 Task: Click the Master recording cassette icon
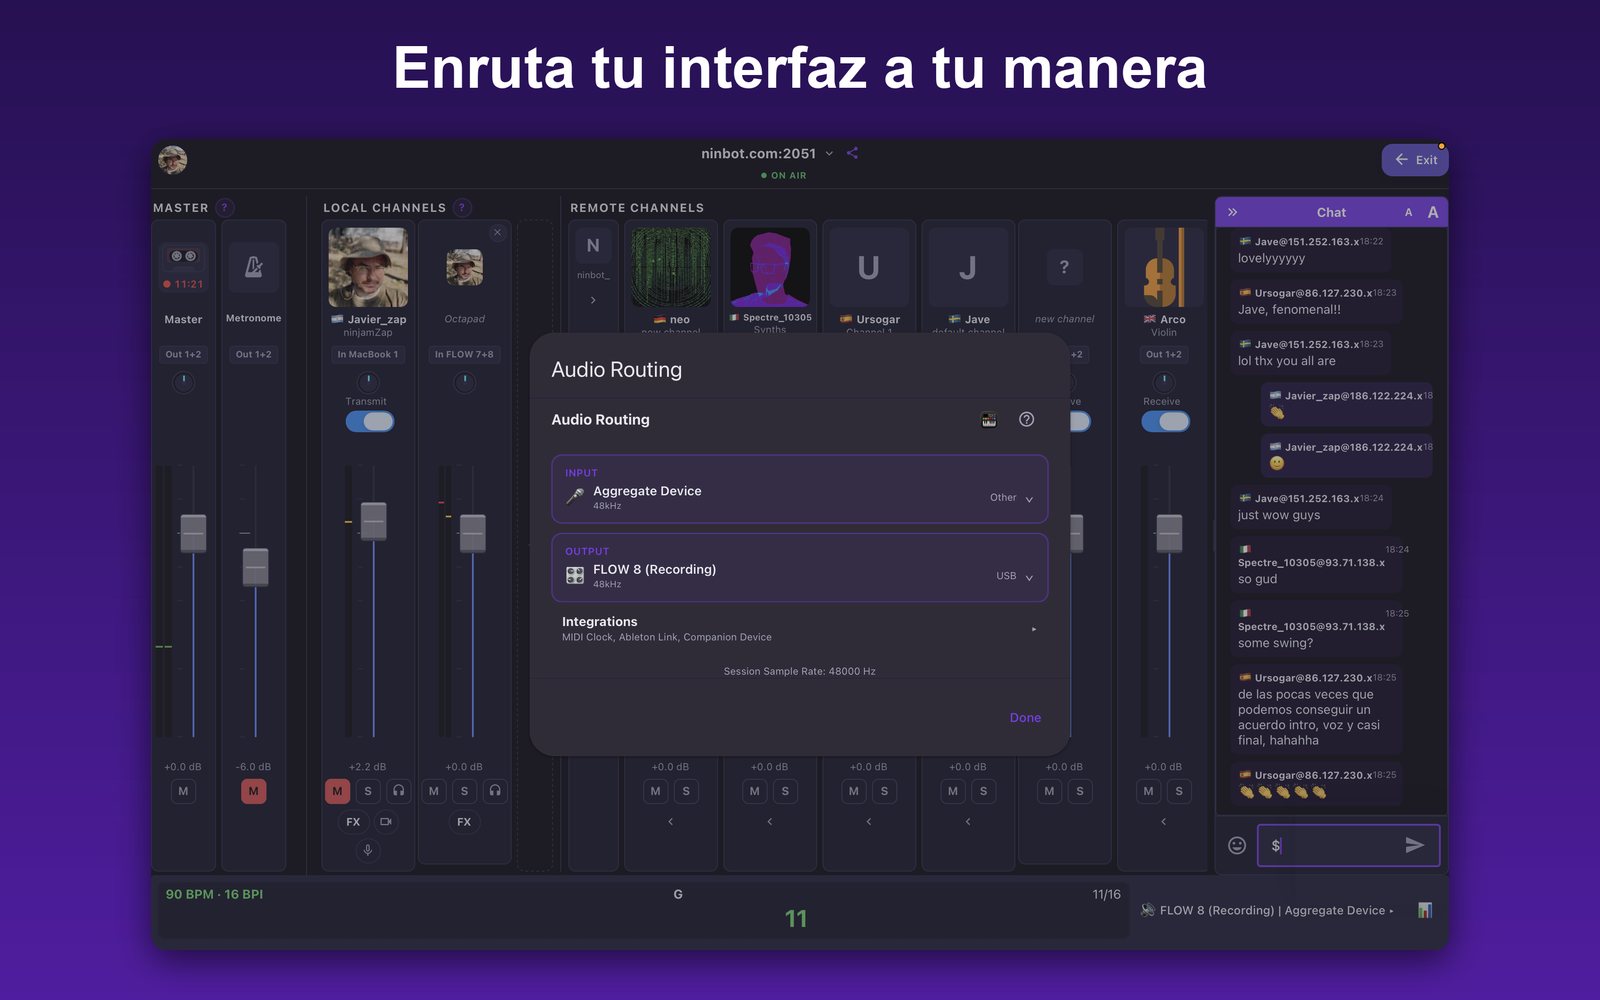(183, 257)
